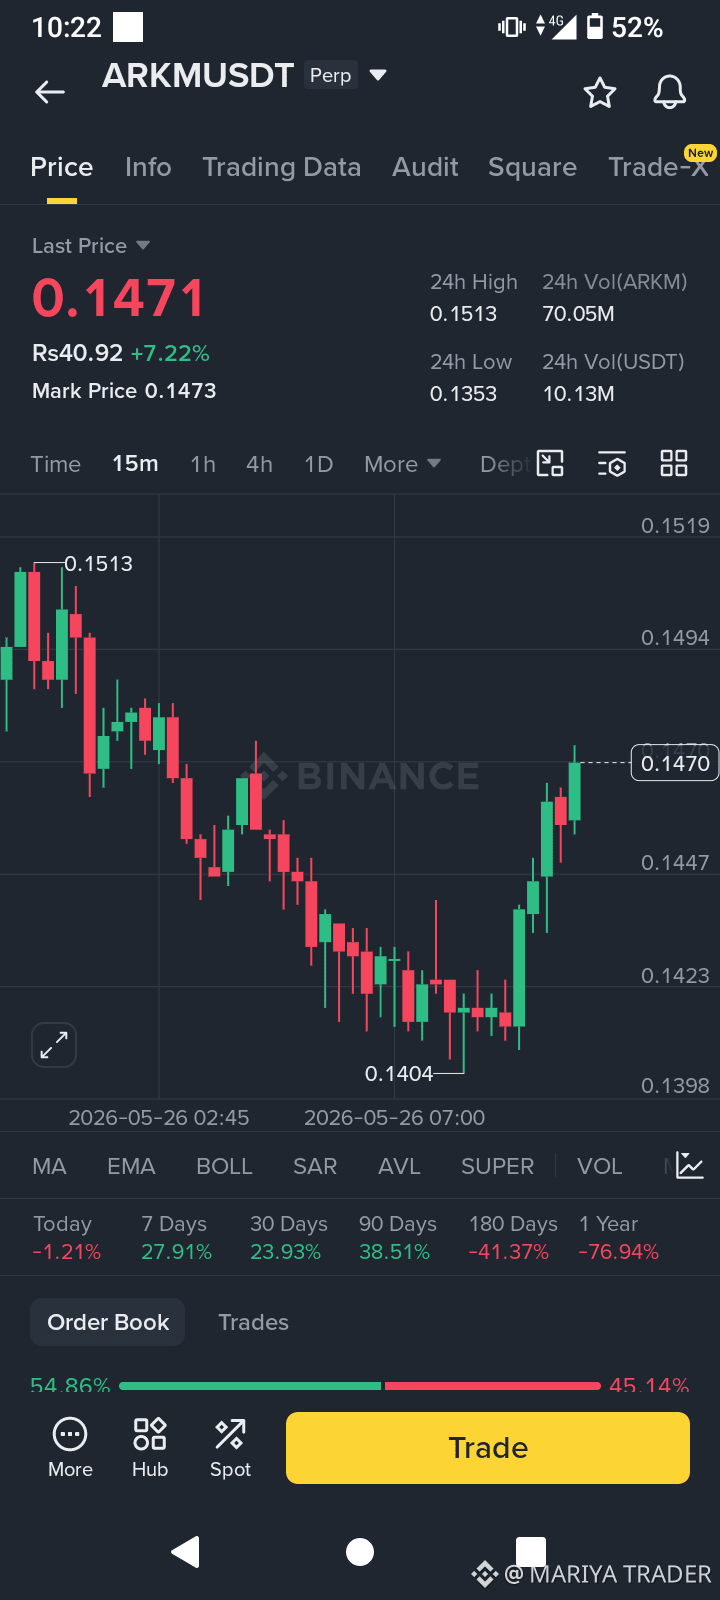Toggle the BOLL indicator
The height and width of the screenshot is (1600, 720).
(224, 1166)
